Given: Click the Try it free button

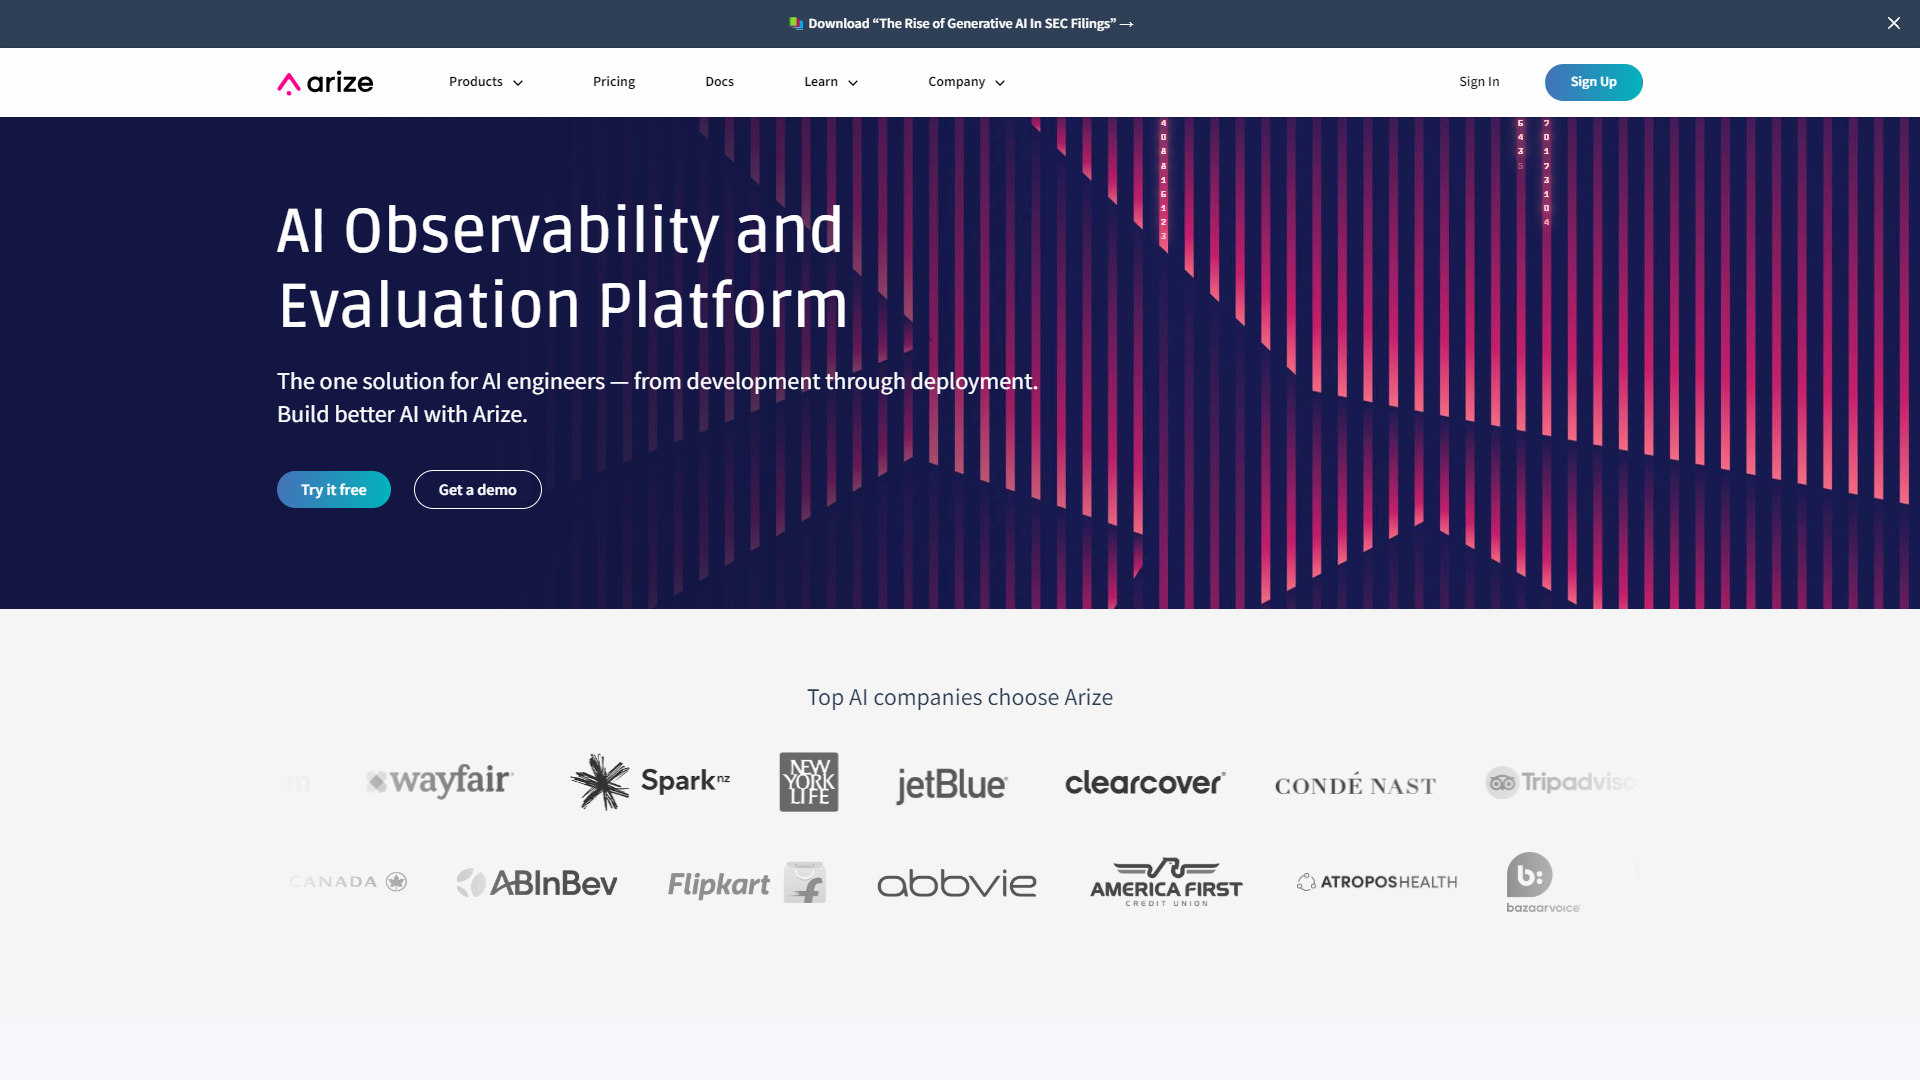Looking at the screenshot, I should pos(334,489).
